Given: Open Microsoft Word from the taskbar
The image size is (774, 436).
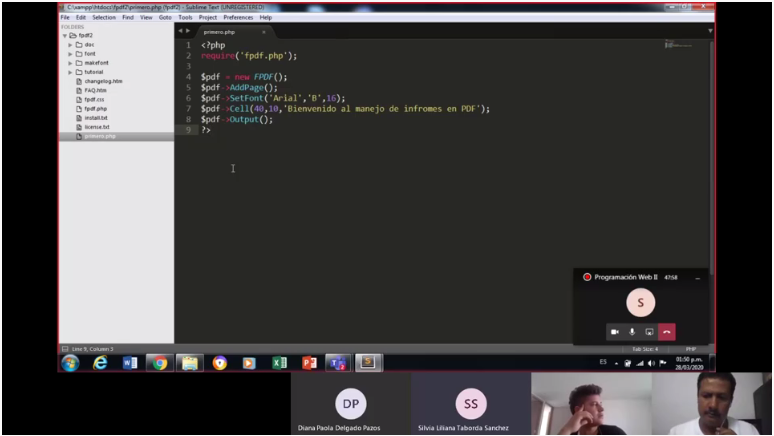Looking at the screenshot, I should [x=130, y=363].
